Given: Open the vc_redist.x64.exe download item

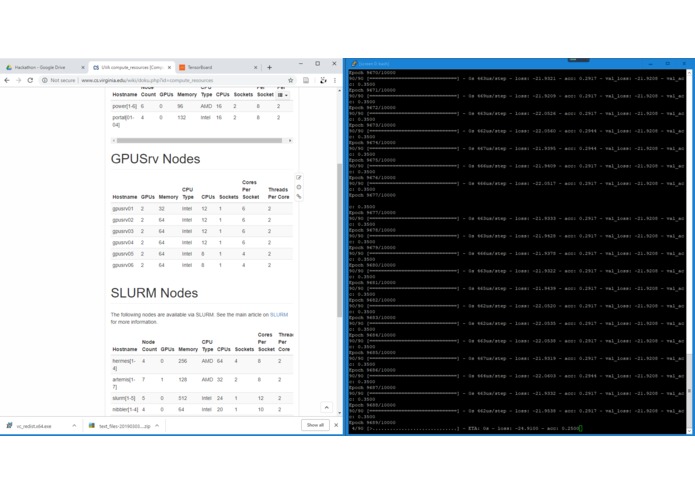Looking at the screenshot, I should [x=34, y=426].
